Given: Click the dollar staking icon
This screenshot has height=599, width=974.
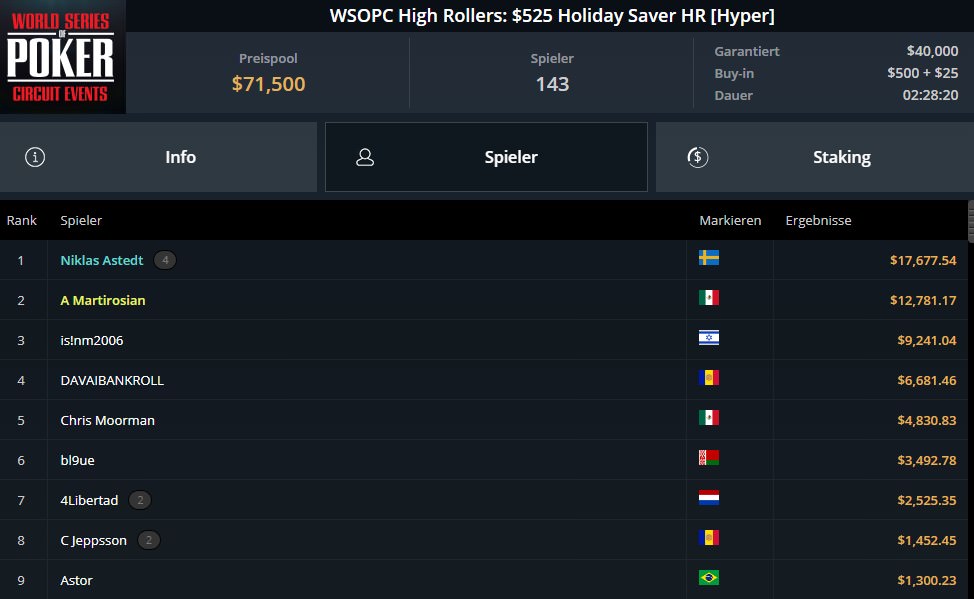Looking at the screenshot, I should (x=698, y=157).
